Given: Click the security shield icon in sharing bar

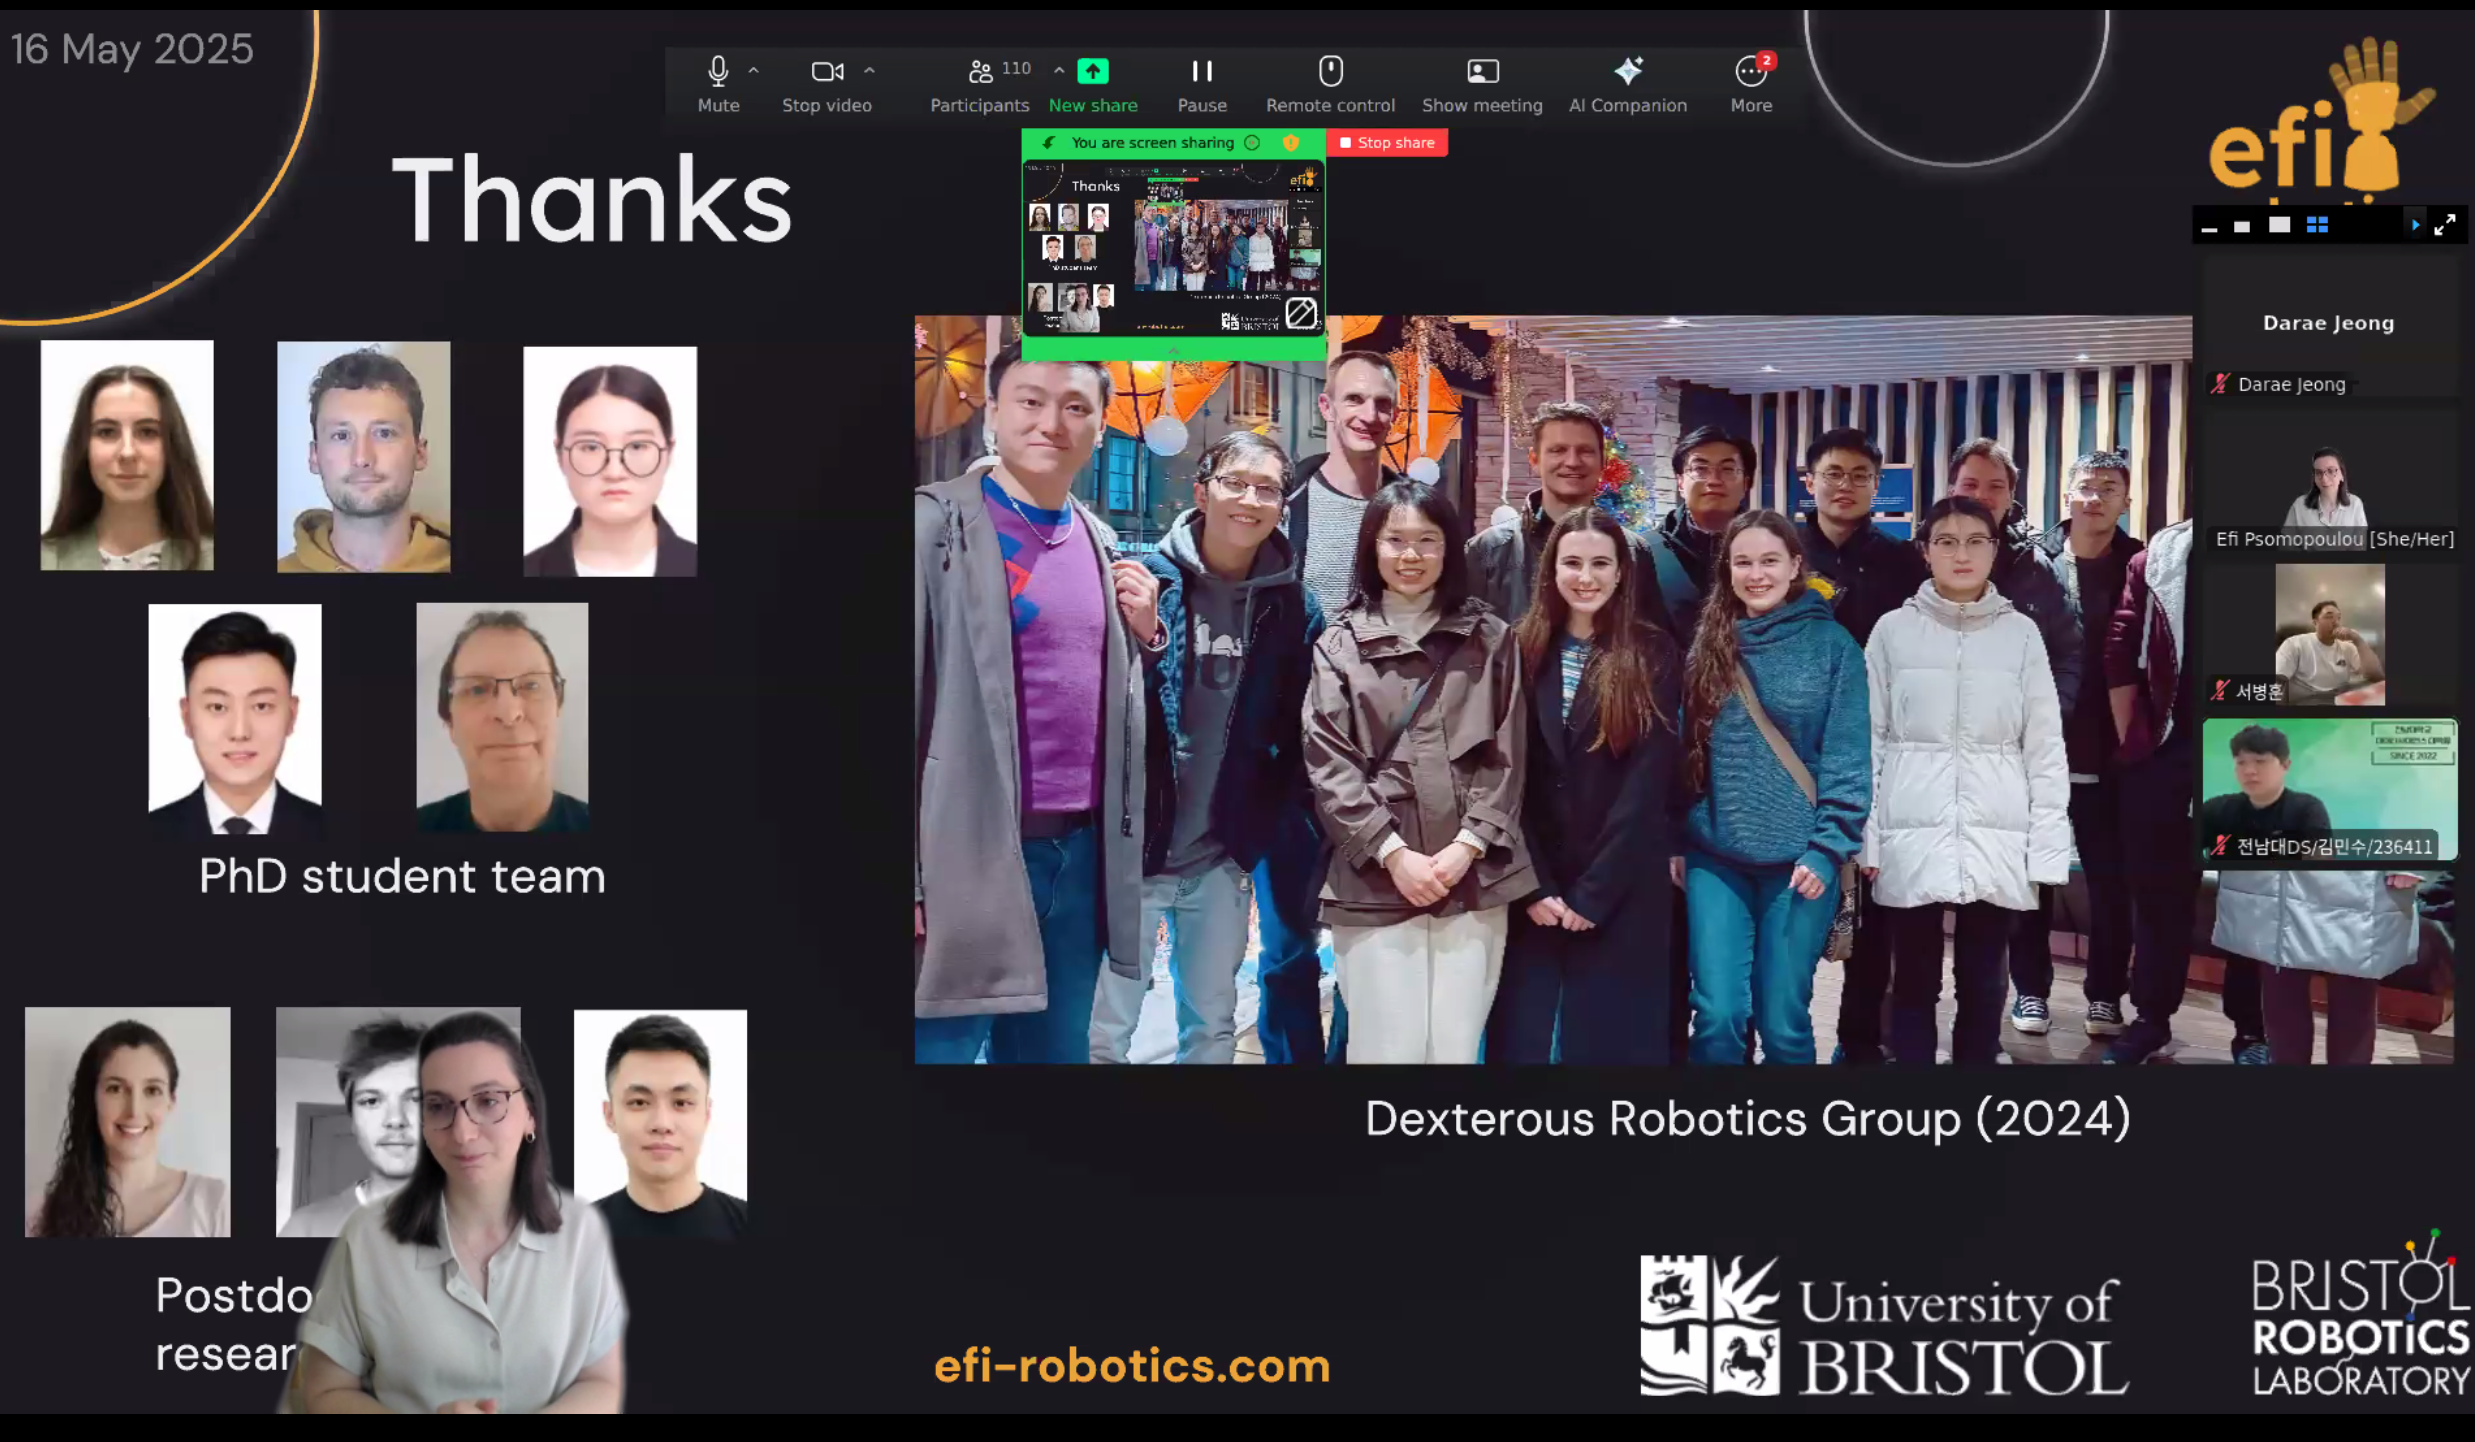Looking at the screenshot, I should pos(1291,143).
